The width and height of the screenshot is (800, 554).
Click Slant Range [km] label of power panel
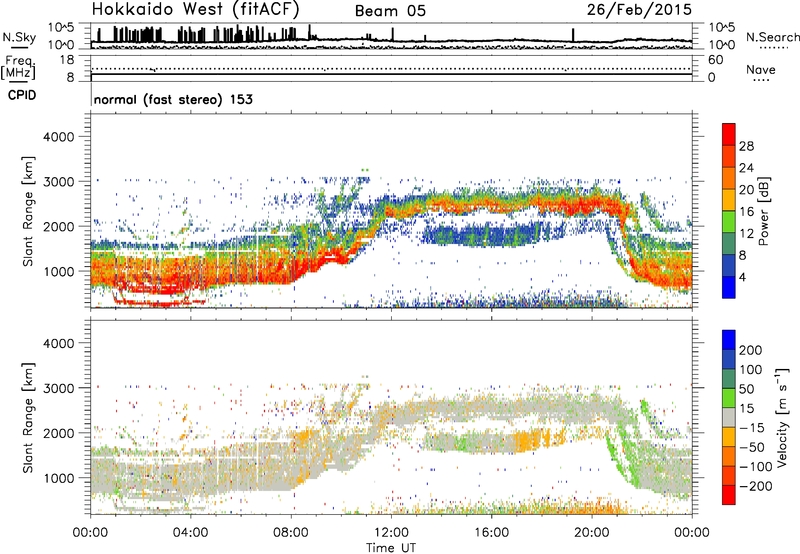coord(28,211)
